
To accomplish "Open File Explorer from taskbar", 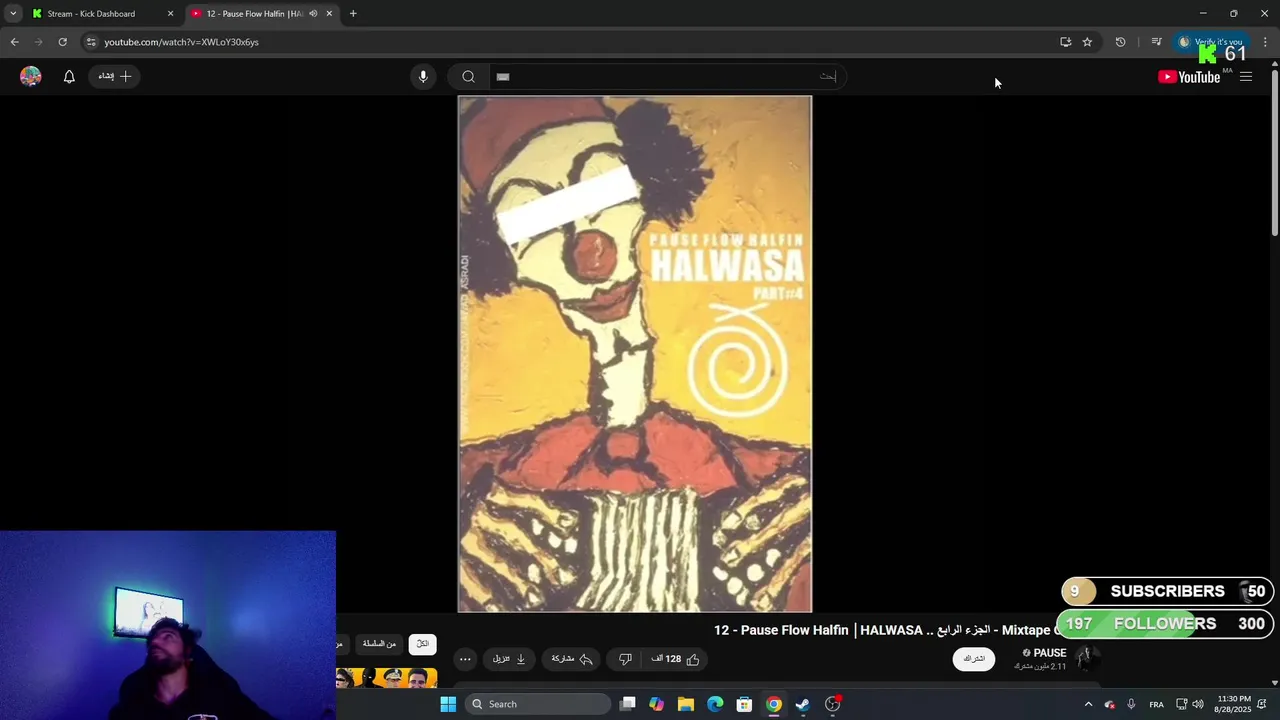I will coord(685,704).
